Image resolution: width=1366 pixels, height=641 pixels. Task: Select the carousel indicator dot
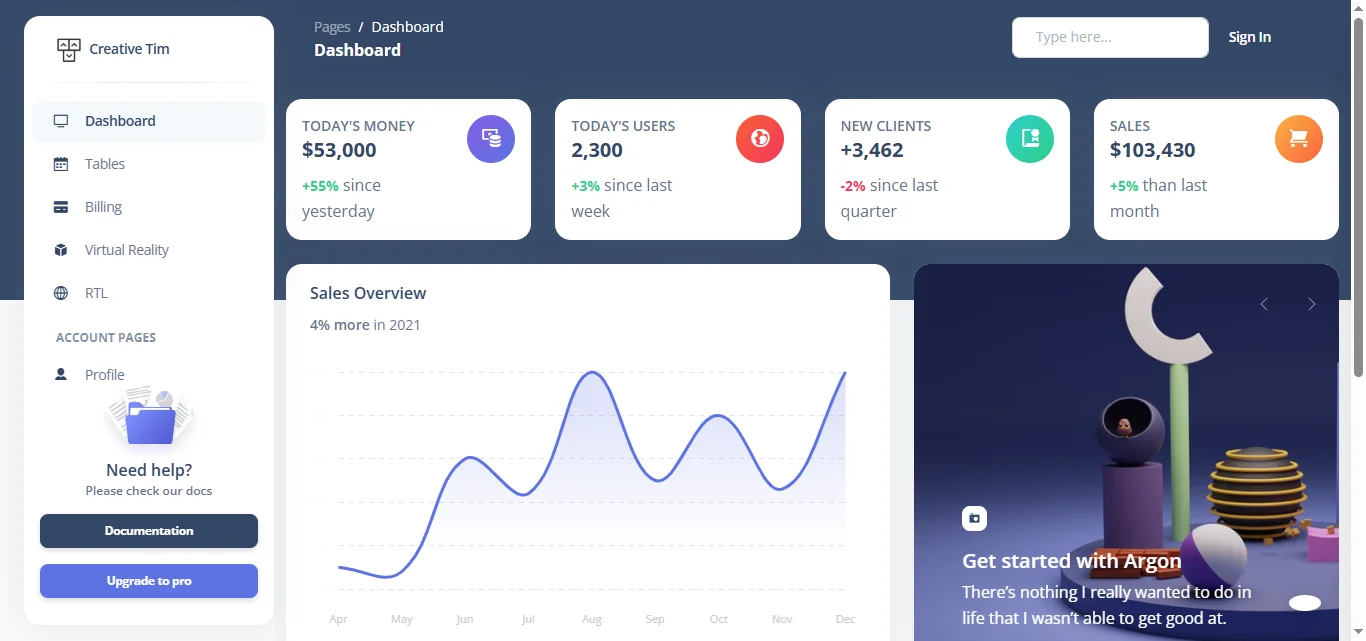(x=1304, y=603)
